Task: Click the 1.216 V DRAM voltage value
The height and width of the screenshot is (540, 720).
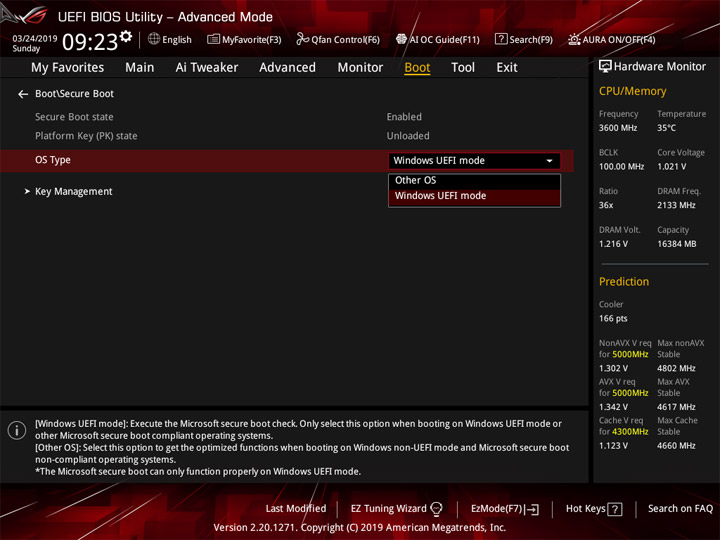Action: tap(613, 244)
